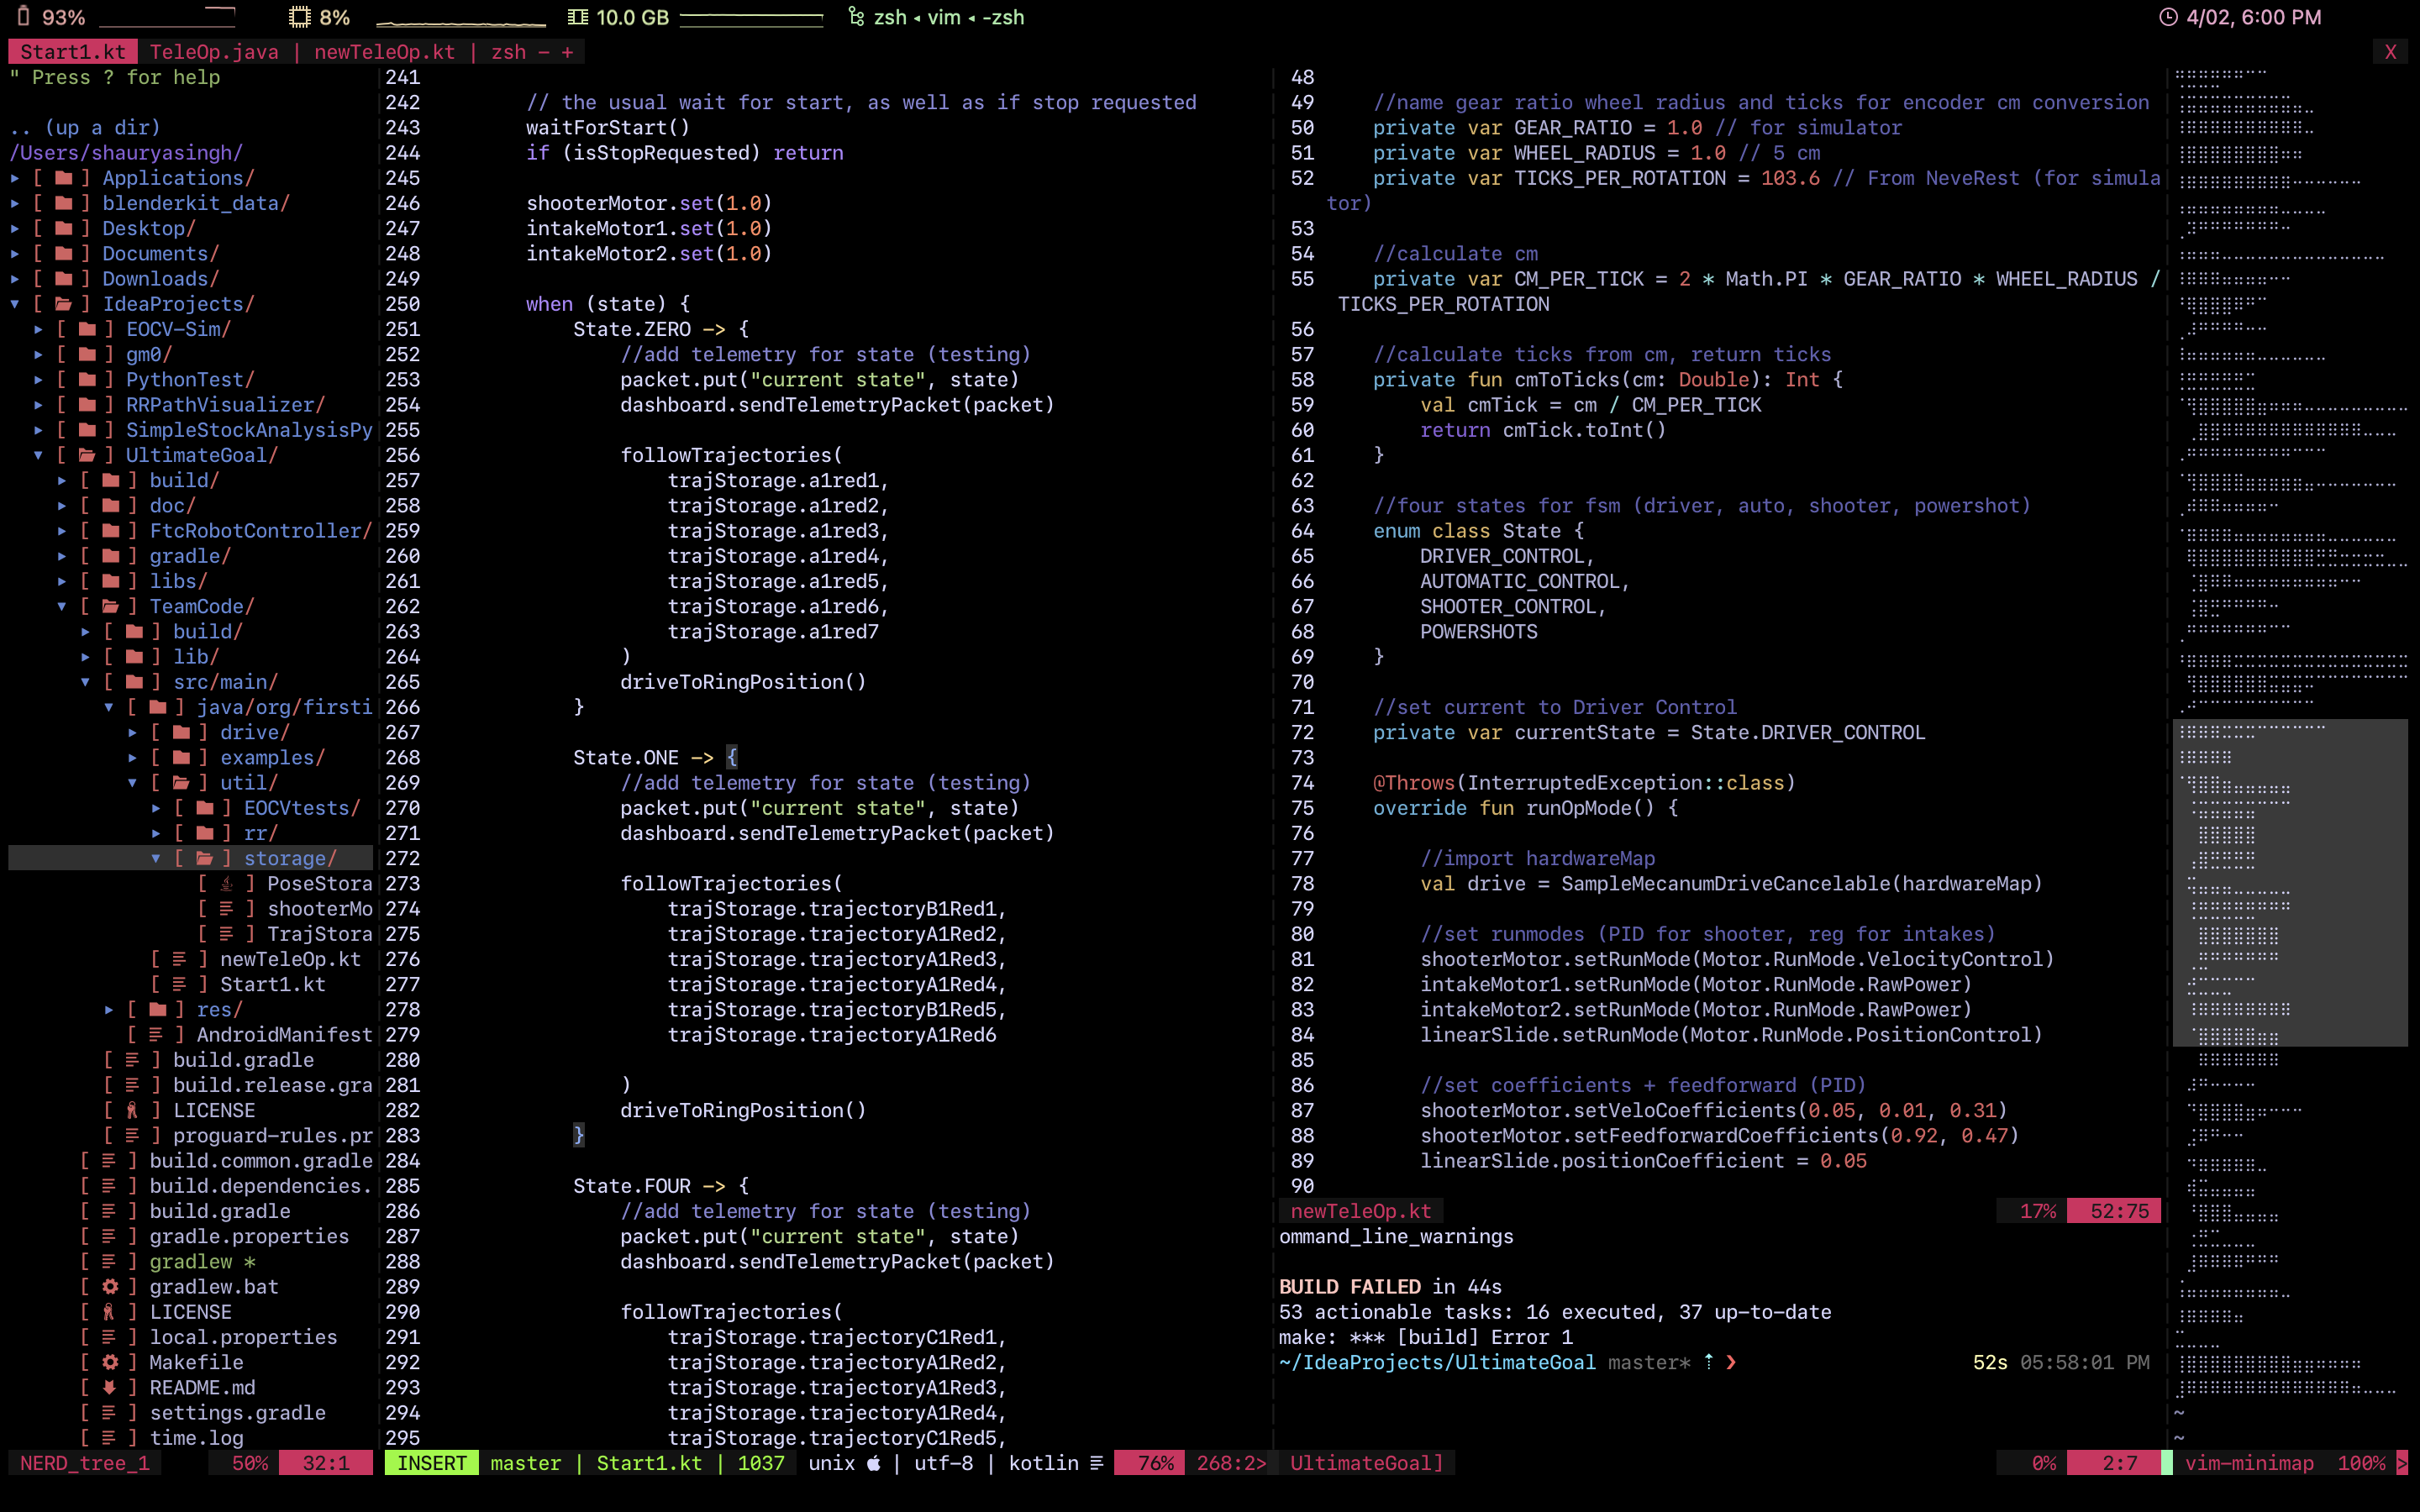Open newTeleOp.kt in the file tree

tap(290, 960)
